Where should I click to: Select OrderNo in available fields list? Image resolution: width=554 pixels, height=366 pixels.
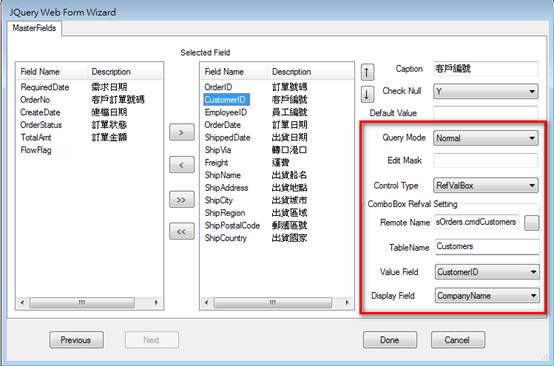point(35,100)
